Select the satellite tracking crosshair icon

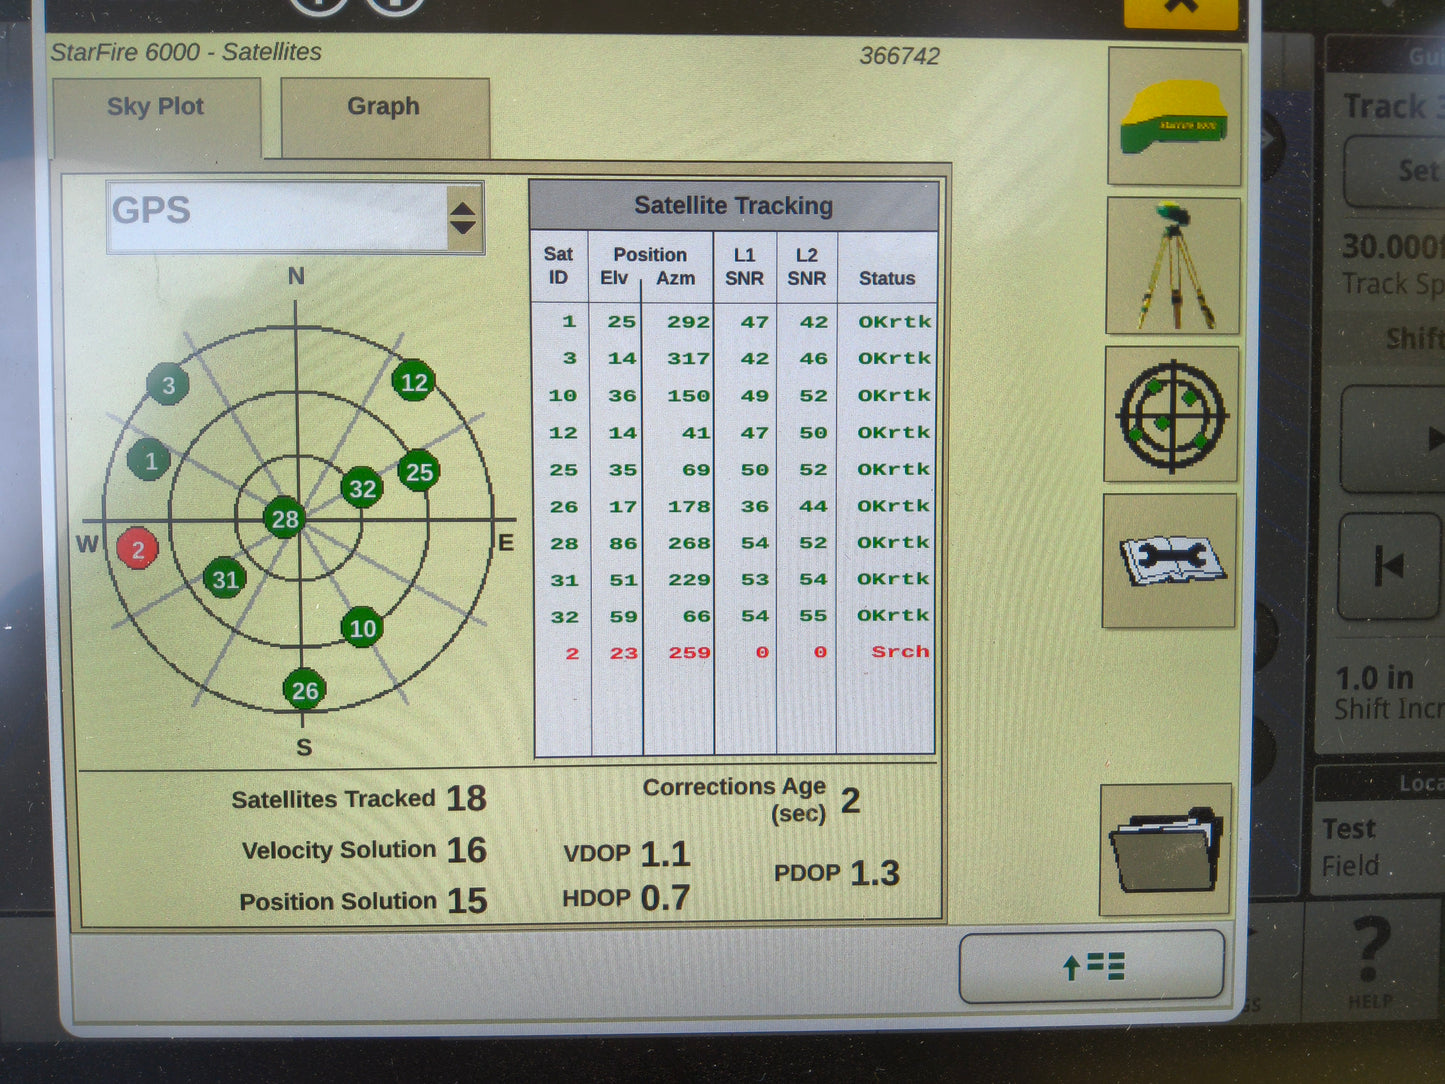coord(1172,416)
